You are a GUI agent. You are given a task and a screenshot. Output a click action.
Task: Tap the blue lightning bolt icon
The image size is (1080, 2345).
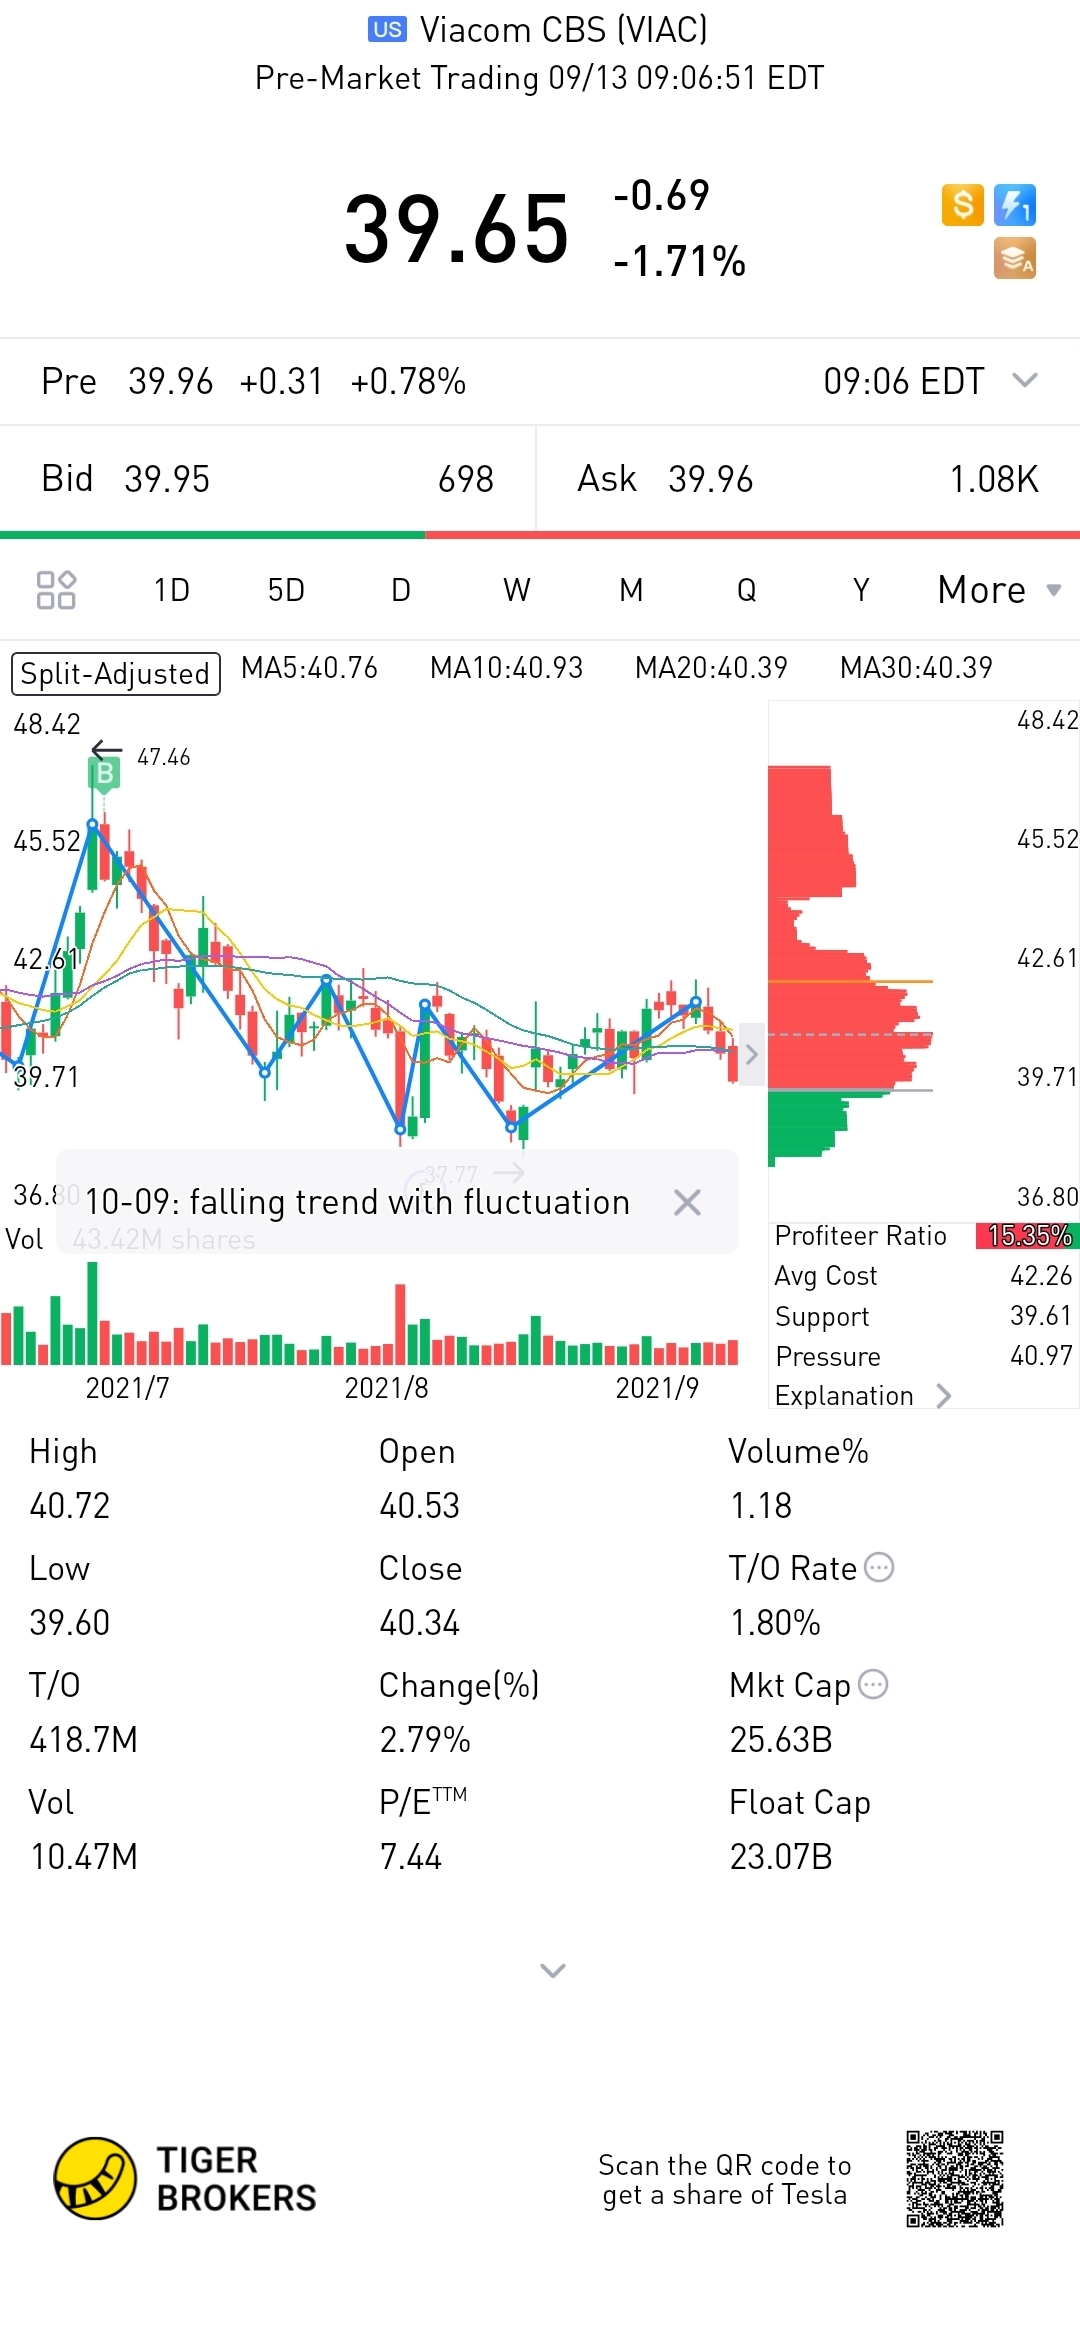click(1015, 205)
